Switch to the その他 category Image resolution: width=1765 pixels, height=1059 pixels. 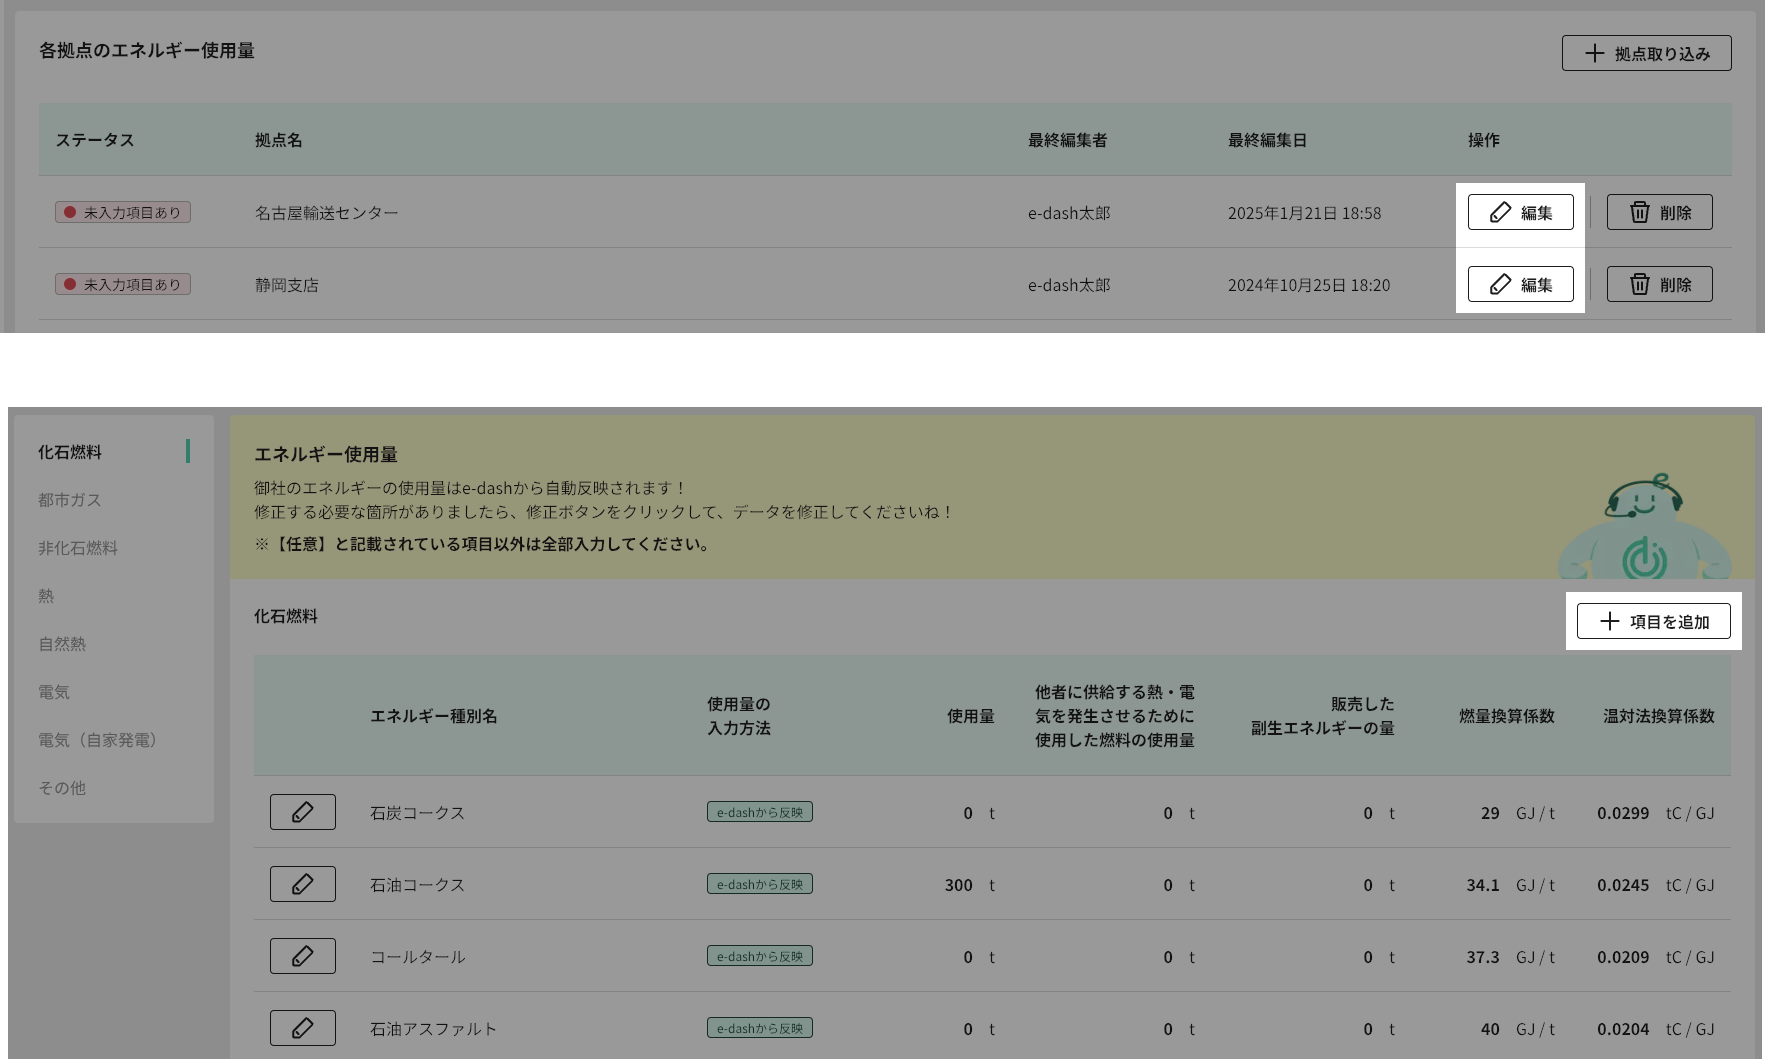[61, 788]
